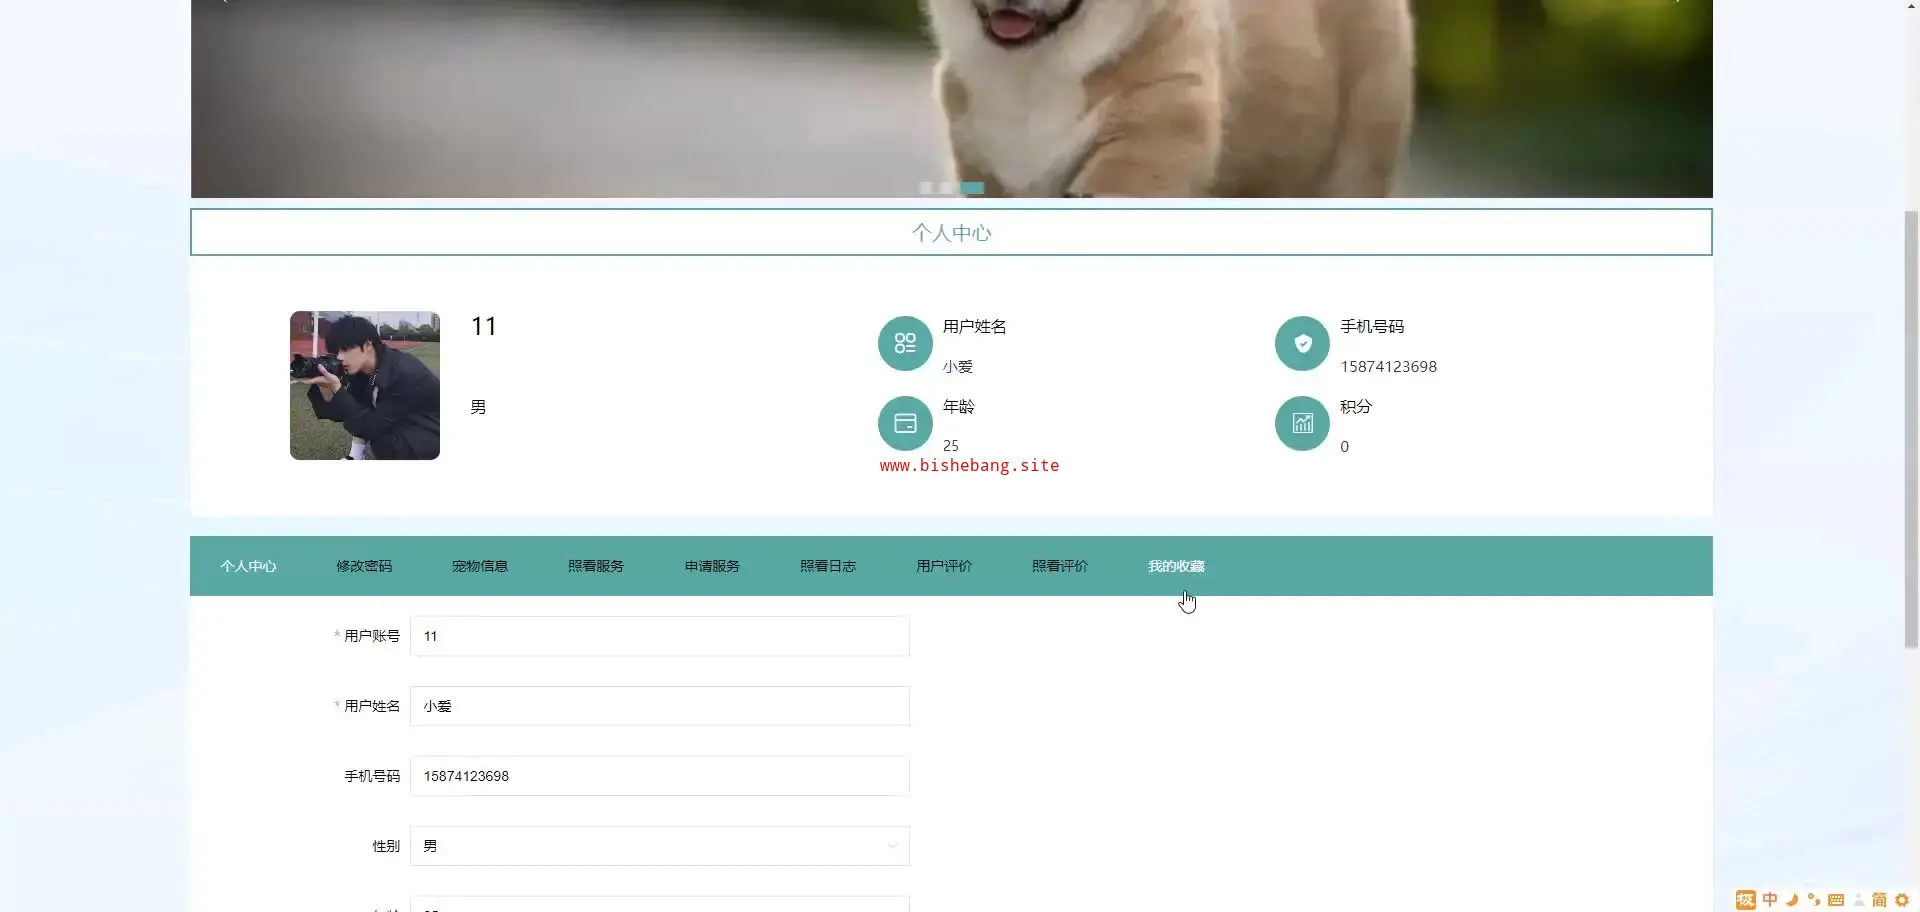This screenshot has height=912, width=1920.
Task: Click the 积分 label in profile summary
Action: pos(1356,407)
